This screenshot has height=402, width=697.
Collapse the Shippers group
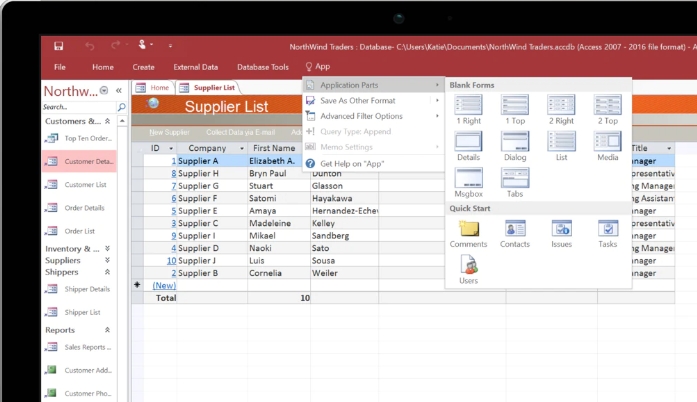[107, 272]
